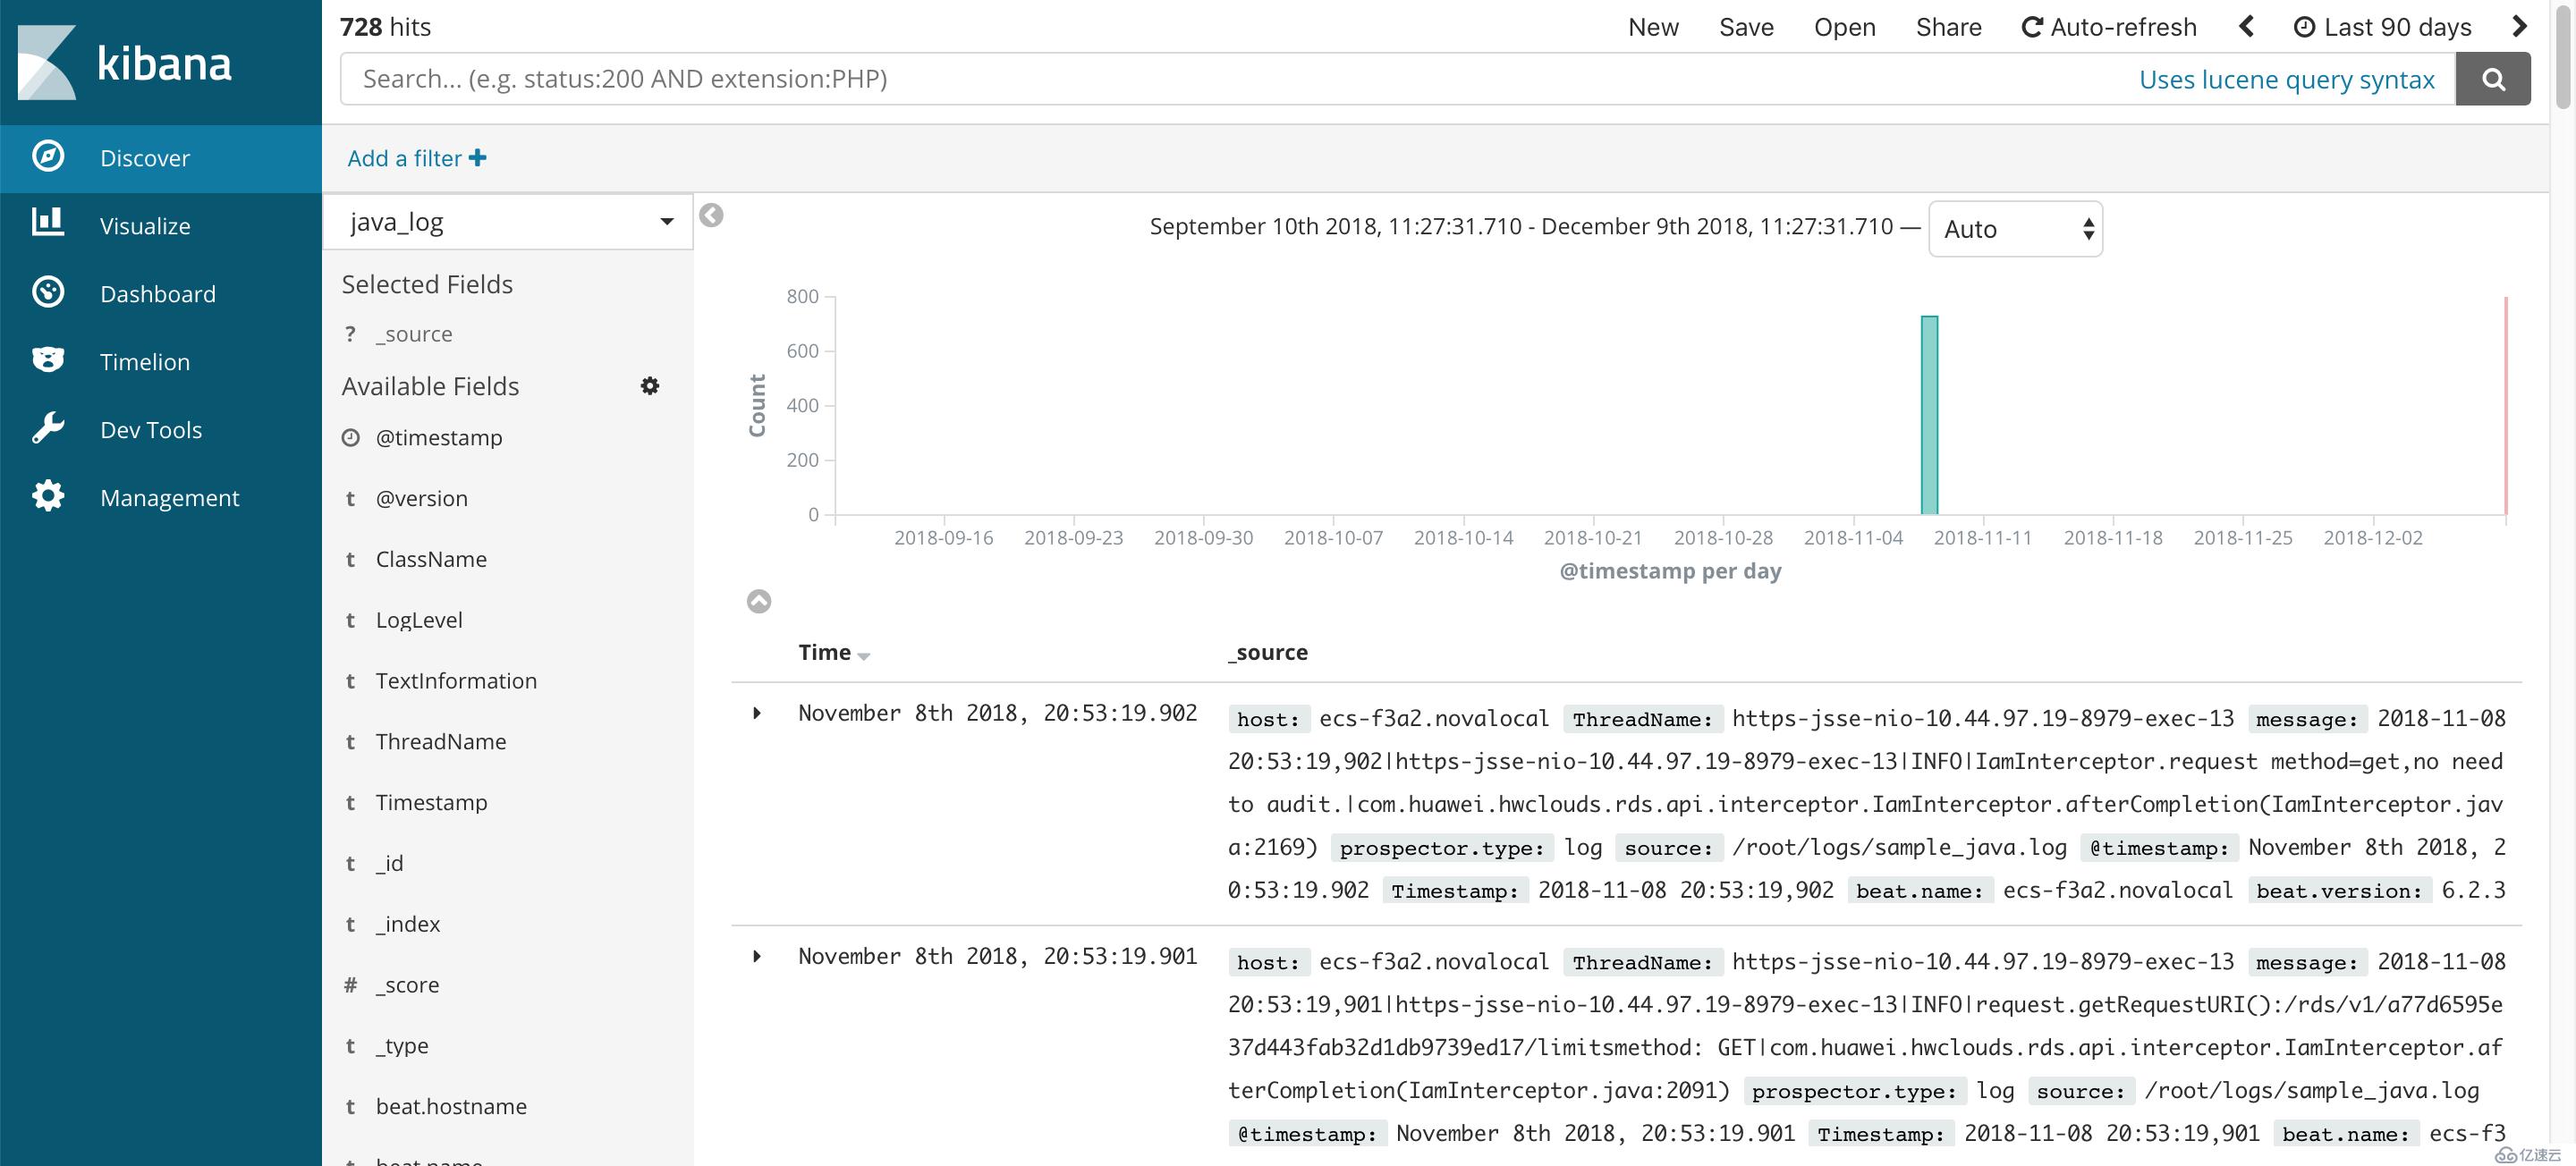Screen dimensions: 2576x1166
Task: Click the Discover navigation icon
Action: point(46,155)
